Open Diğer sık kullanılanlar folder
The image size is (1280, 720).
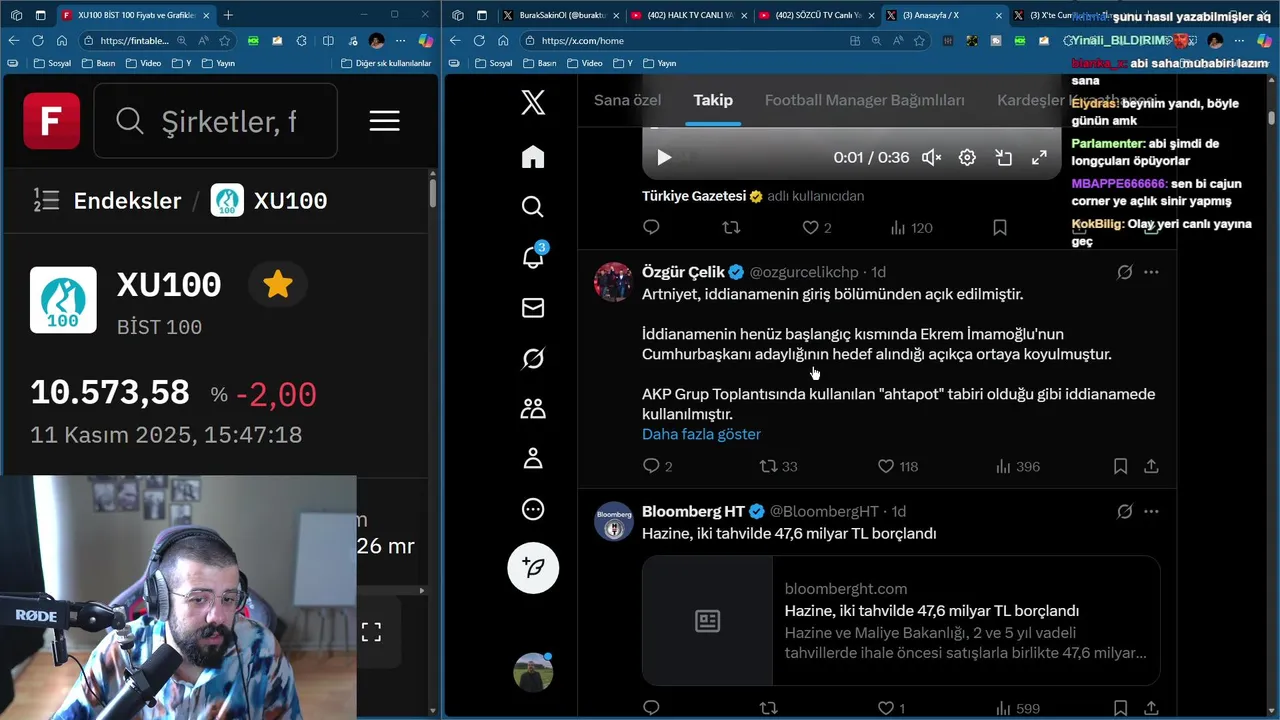tap(385, 63)
